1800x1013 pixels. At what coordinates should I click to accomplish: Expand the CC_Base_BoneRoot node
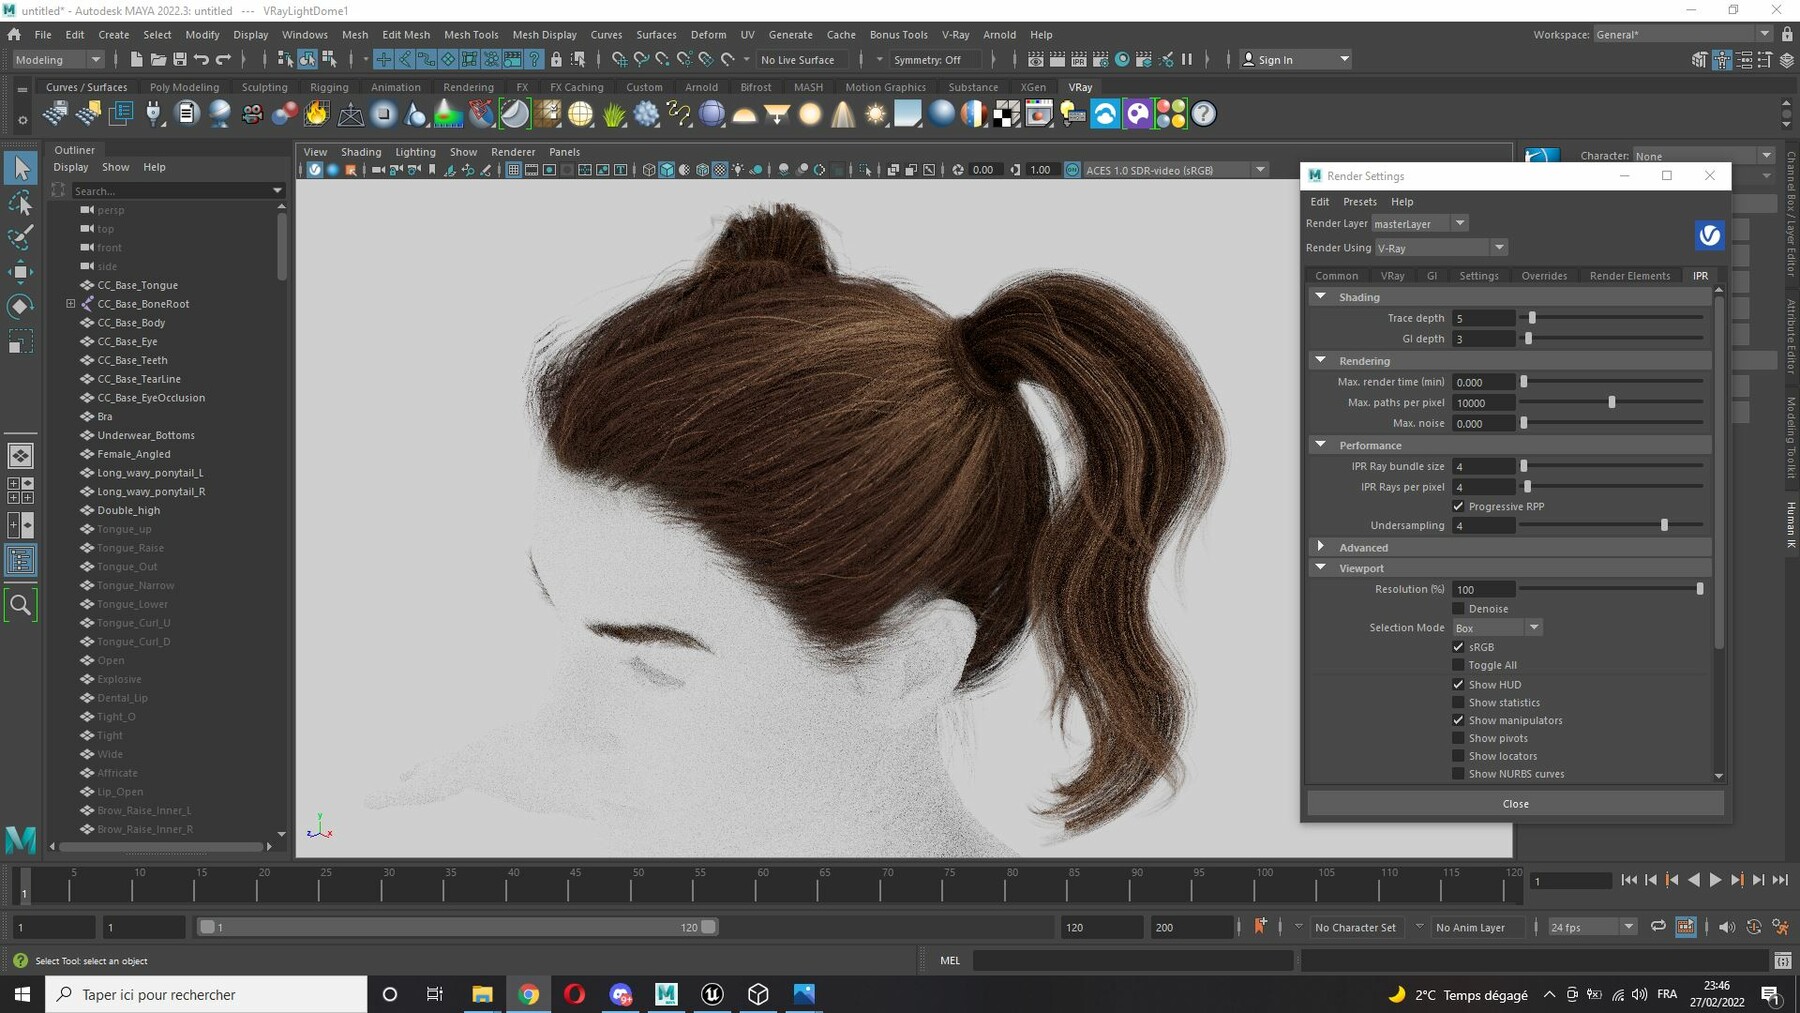[x=71, y=304]
